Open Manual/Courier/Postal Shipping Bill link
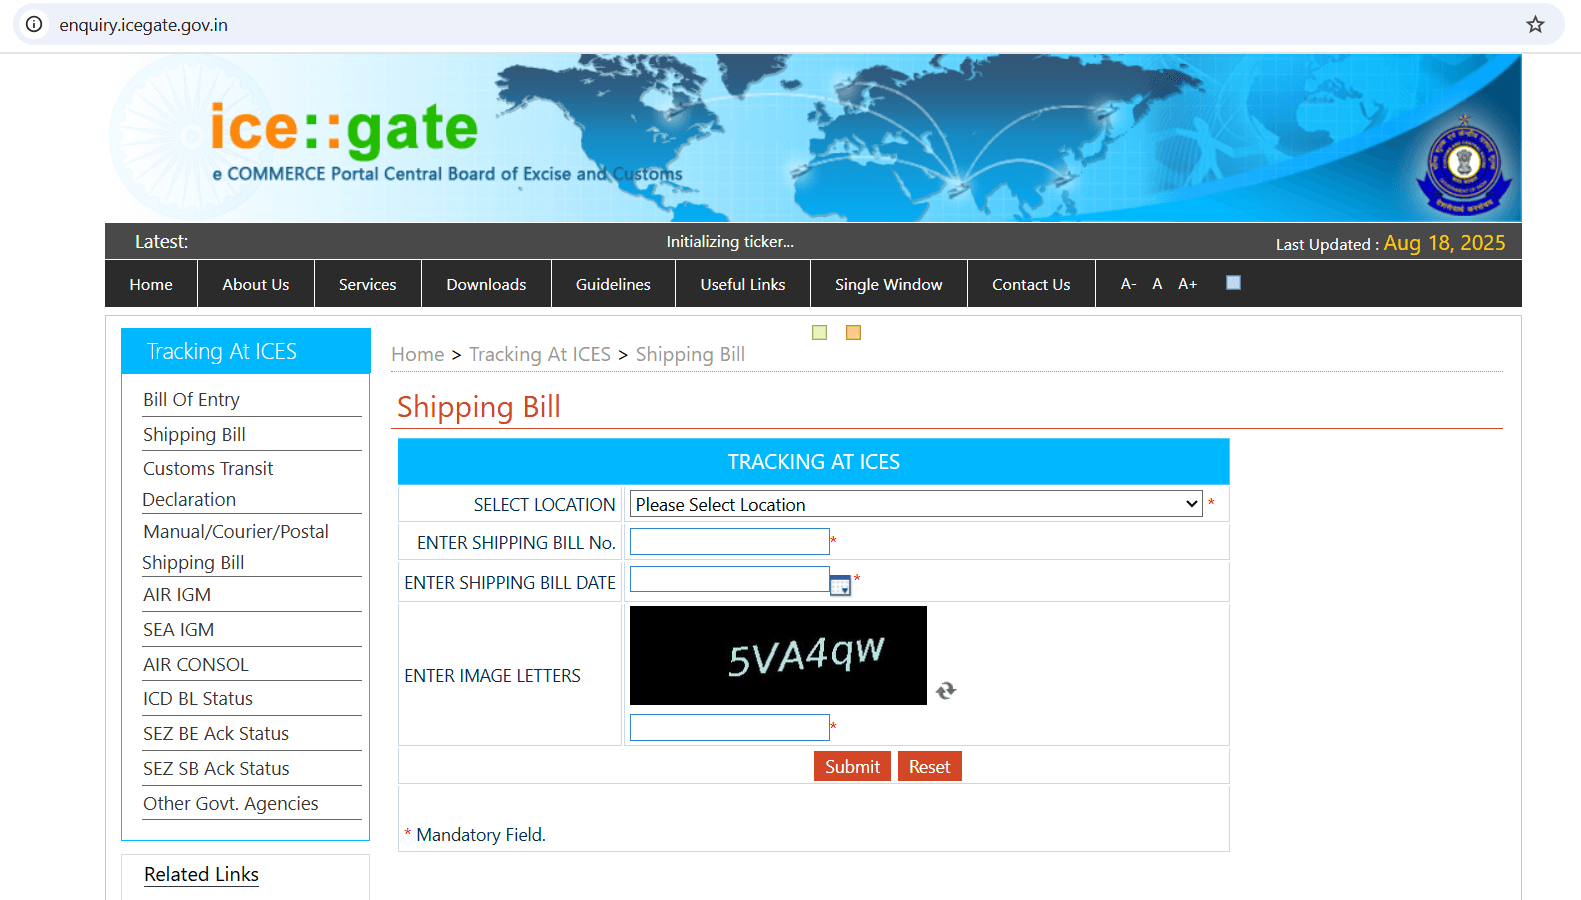Viewport: 1581px width, 900px height. pyautogui.click(x=235, y=547)
